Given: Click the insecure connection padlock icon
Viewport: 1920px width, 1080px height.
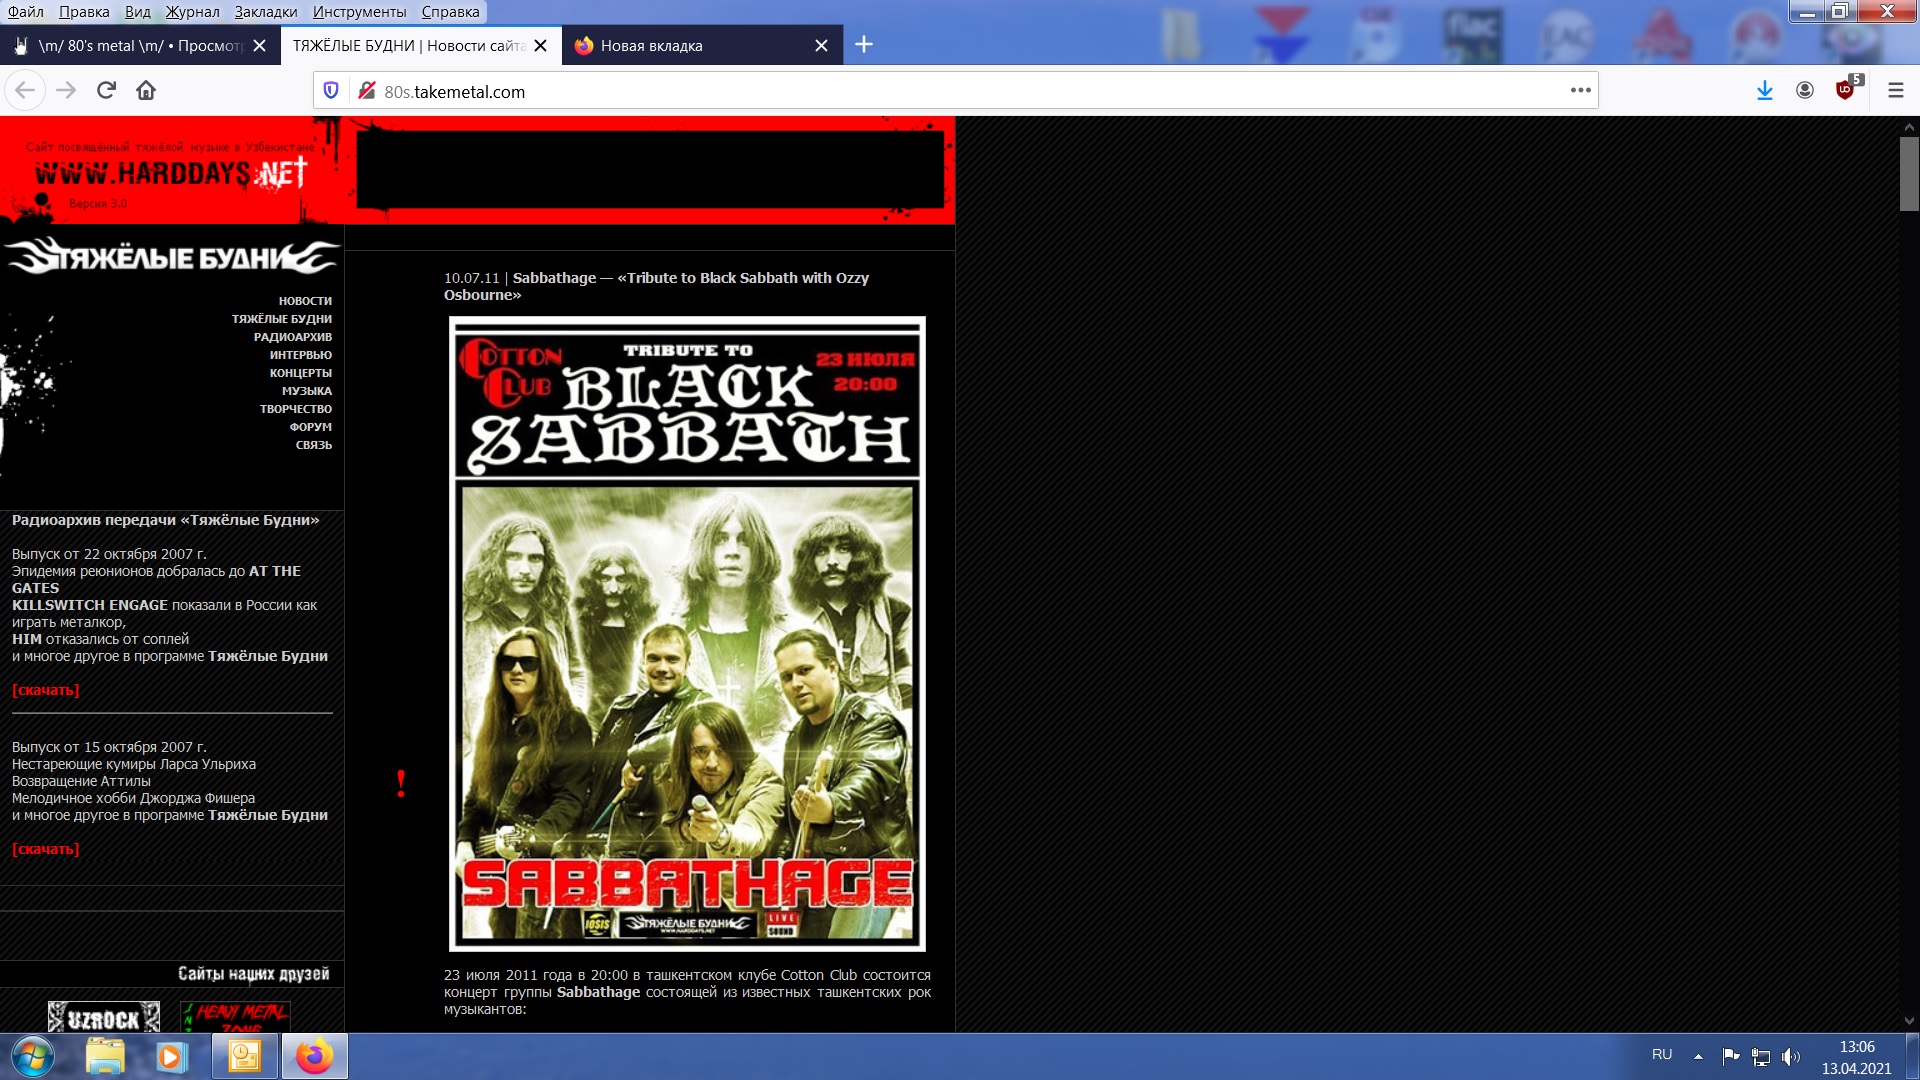Looking at the screenshot, I should tap(367, 91).
